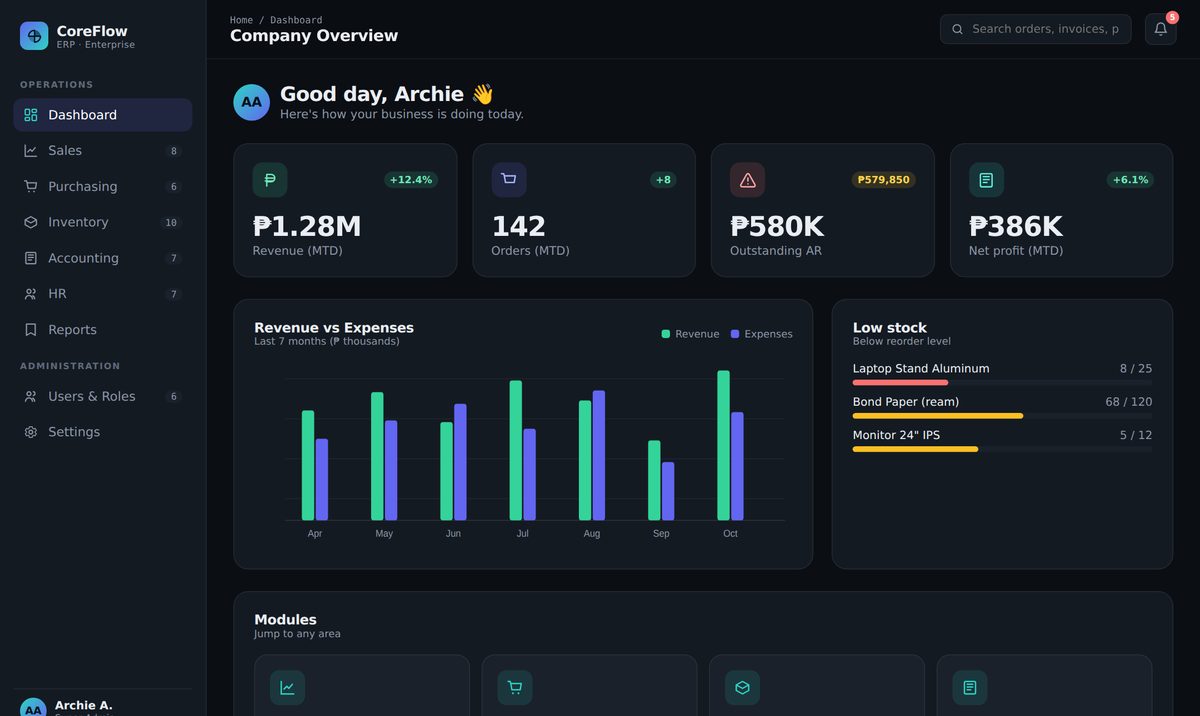Screen dimensions: 1200x716
Task: Click the warning icon on Outstanding AR card
Action: point(748,180)
